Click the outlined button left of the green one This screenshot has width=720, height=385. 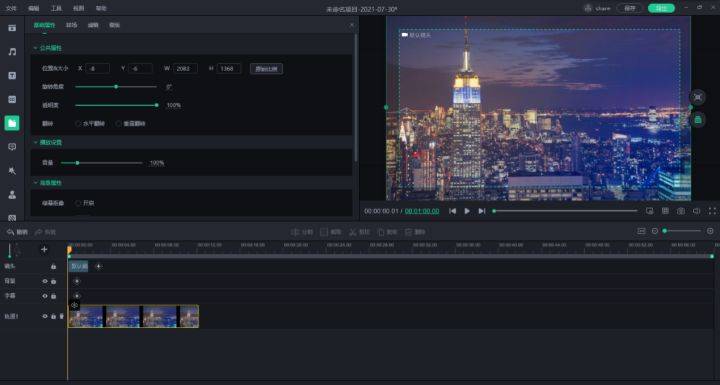(x=630, y=8)
